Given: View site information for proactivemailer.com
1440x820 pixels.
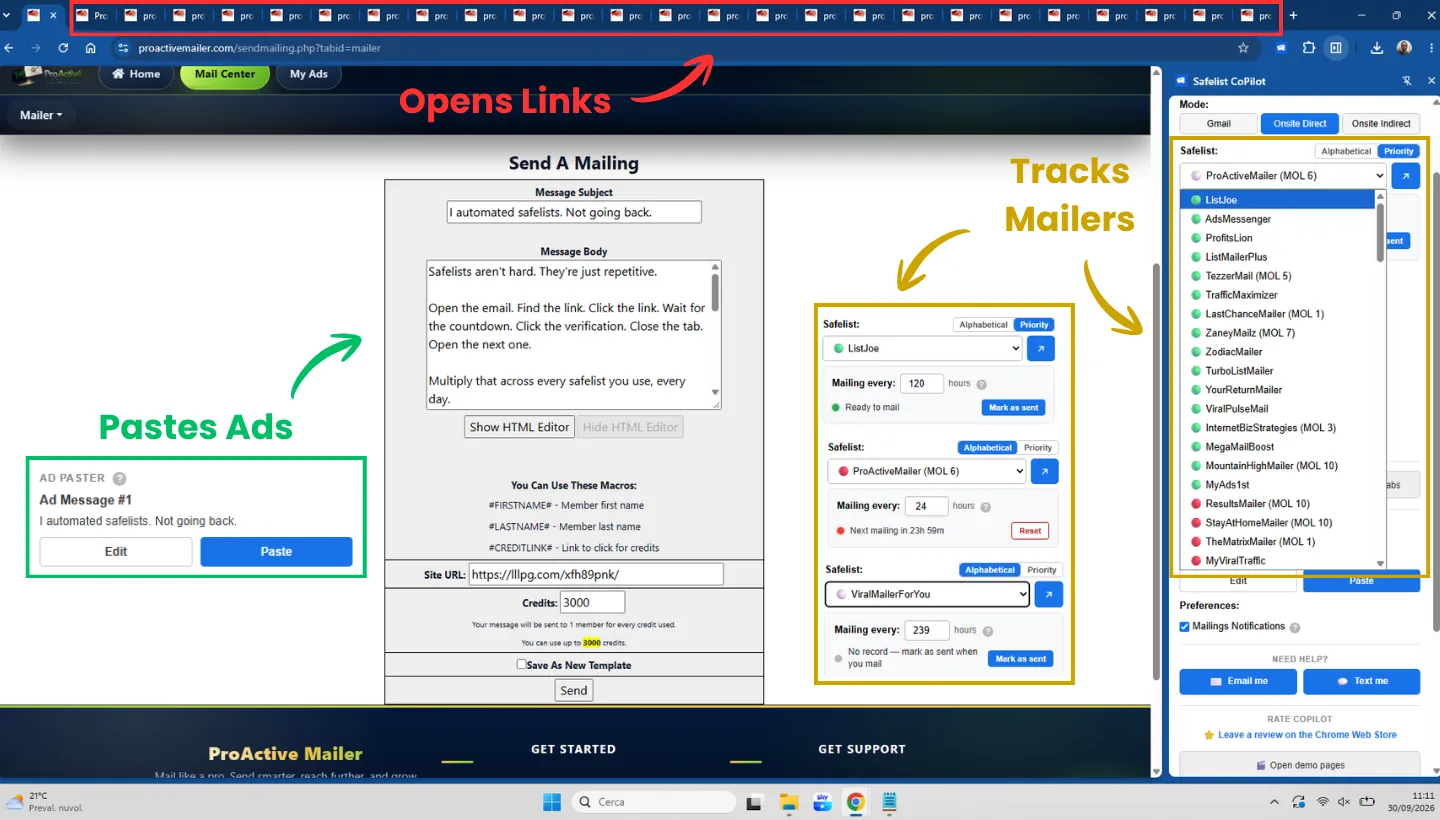Looking at the screenshot, I should [123, 48].
